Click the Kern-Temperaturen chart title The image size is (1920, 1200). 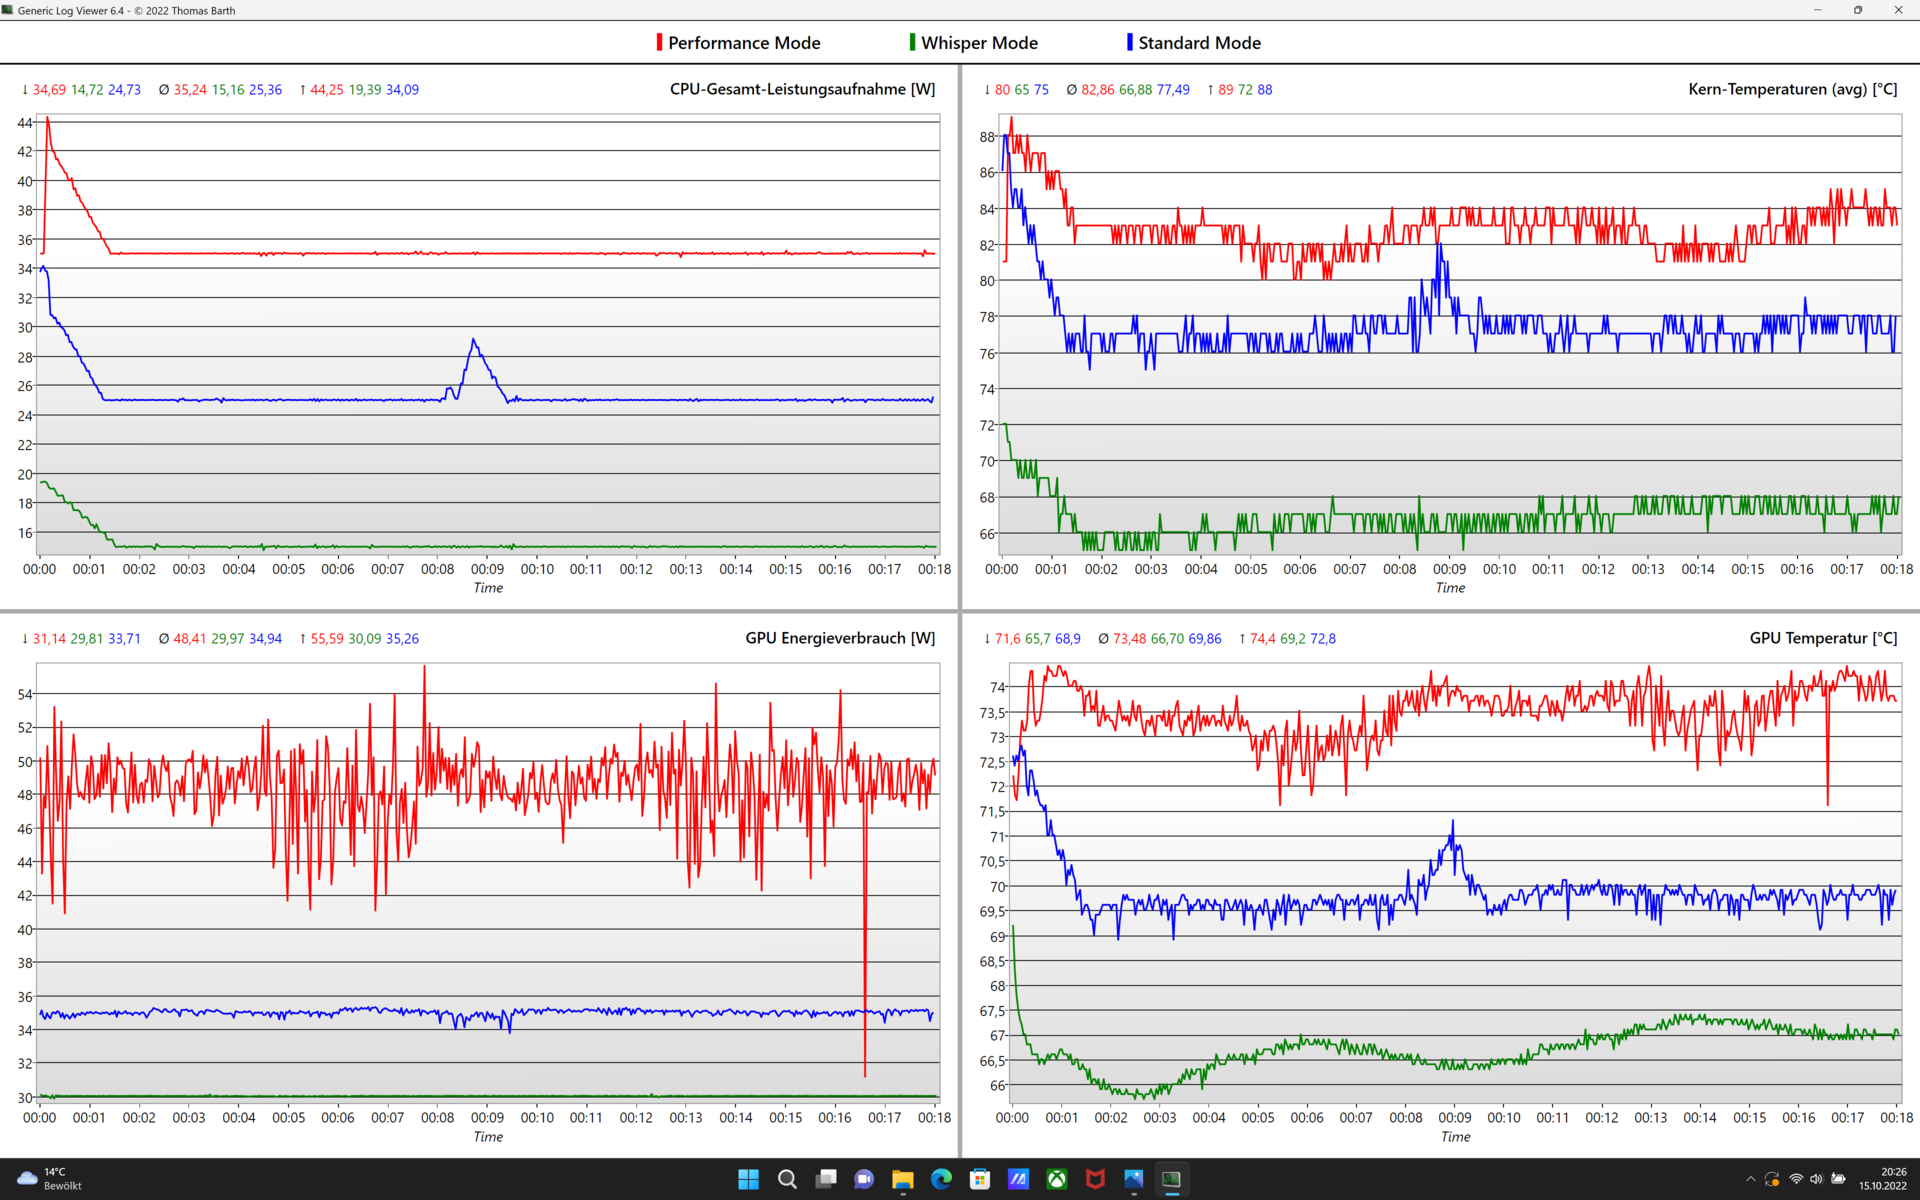pos(1792,89)
